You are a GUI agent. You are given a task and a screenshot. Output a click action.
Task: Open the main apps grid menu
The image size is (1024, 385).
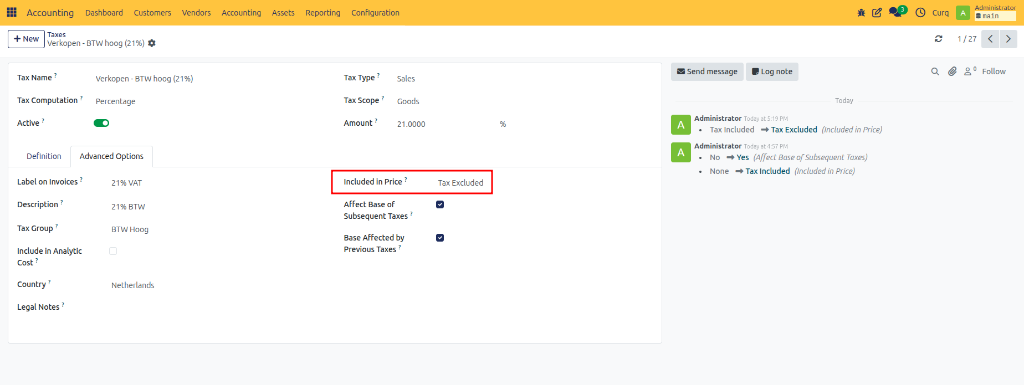tap(12, 12)
